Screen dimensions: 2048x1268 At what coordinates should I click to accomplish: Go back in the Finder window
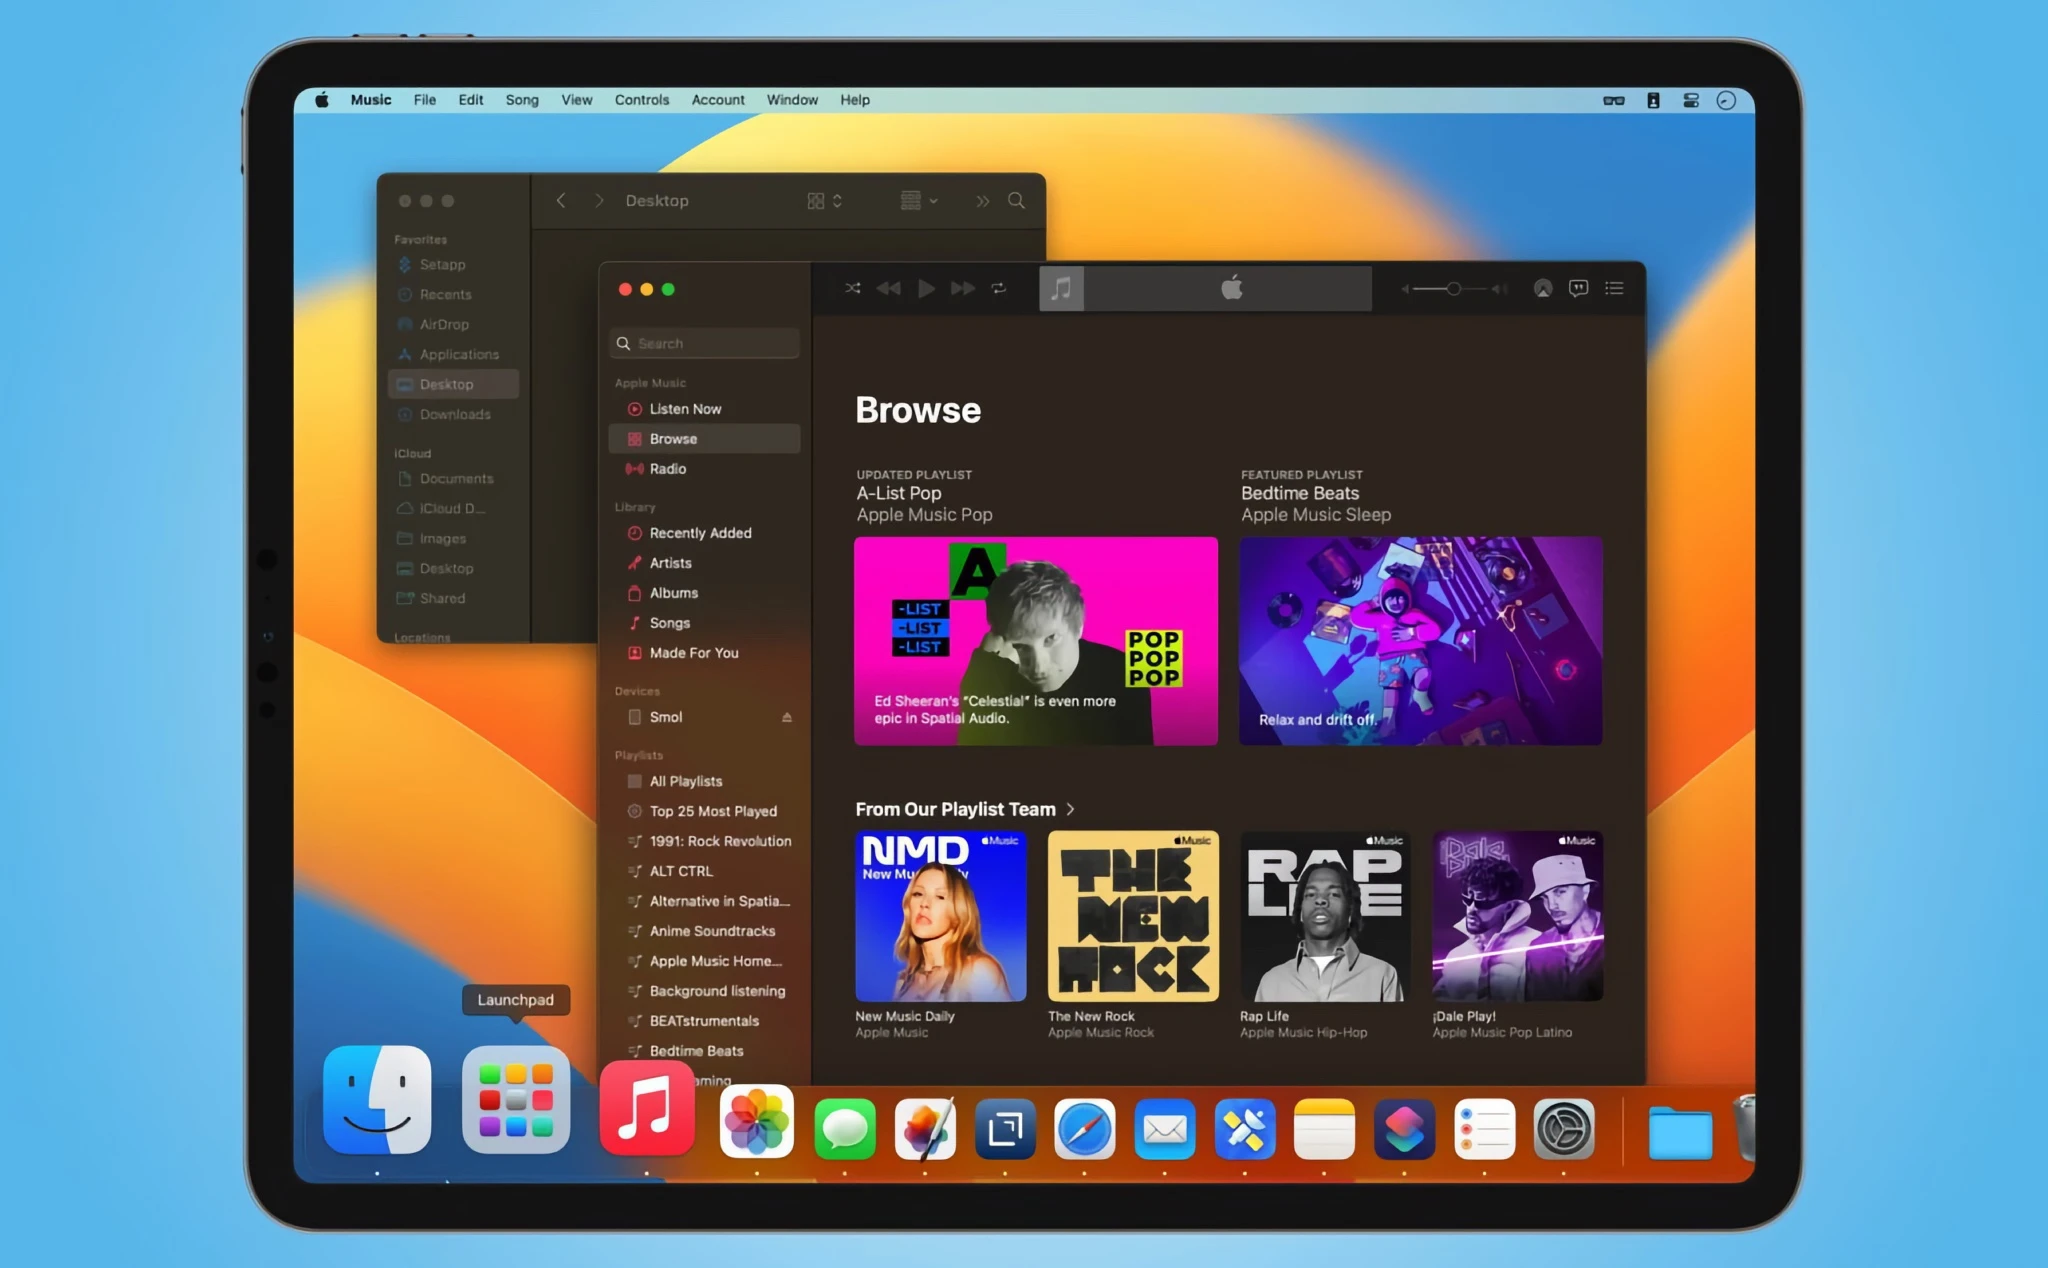point(561,201)
